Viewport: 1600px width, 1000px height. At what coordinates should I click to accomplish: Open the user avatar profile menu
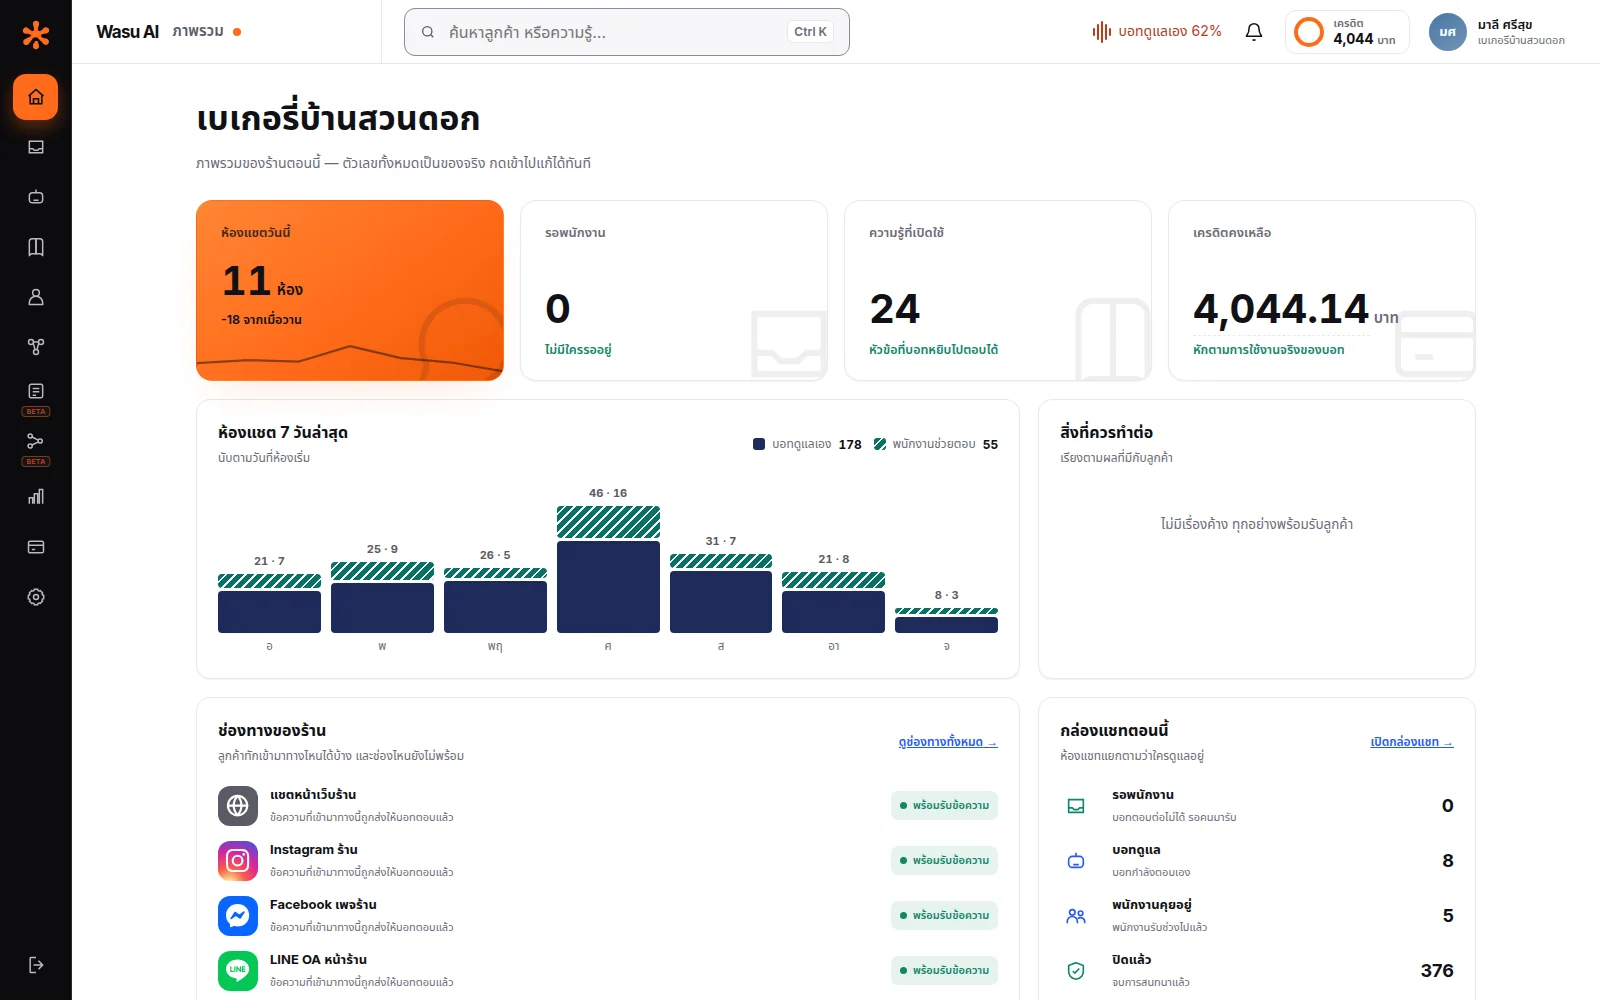click(x=1447, y=32)
